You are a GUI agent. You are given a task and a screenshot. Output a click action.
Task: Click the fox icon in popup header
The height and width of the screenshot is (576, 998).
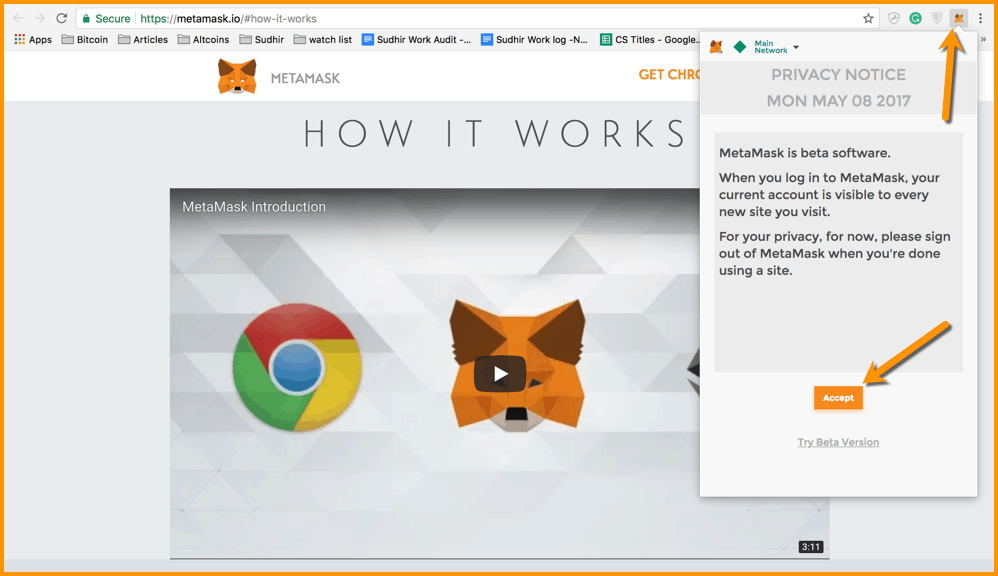pyautogui.click(x=717, y=46)
